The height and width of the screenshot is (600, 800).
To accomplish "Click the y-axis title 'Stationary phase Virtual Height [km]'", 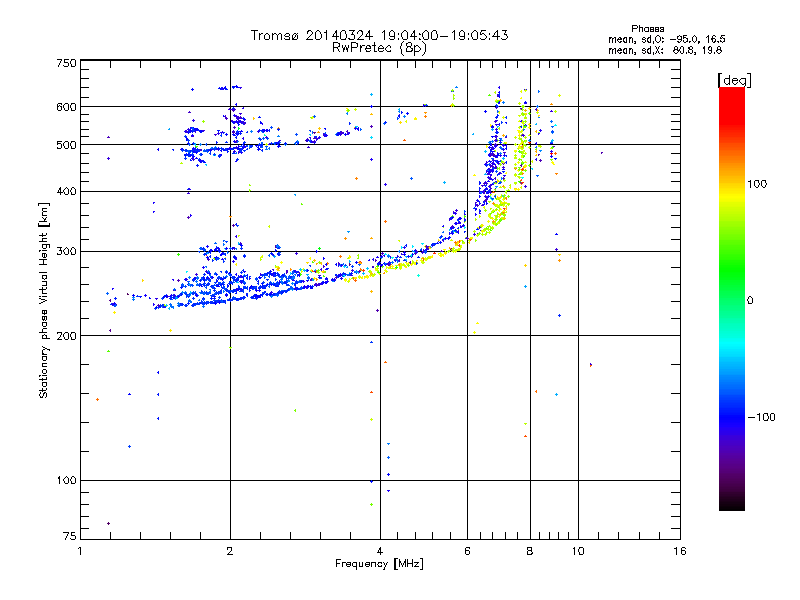I will pos(44,300).
